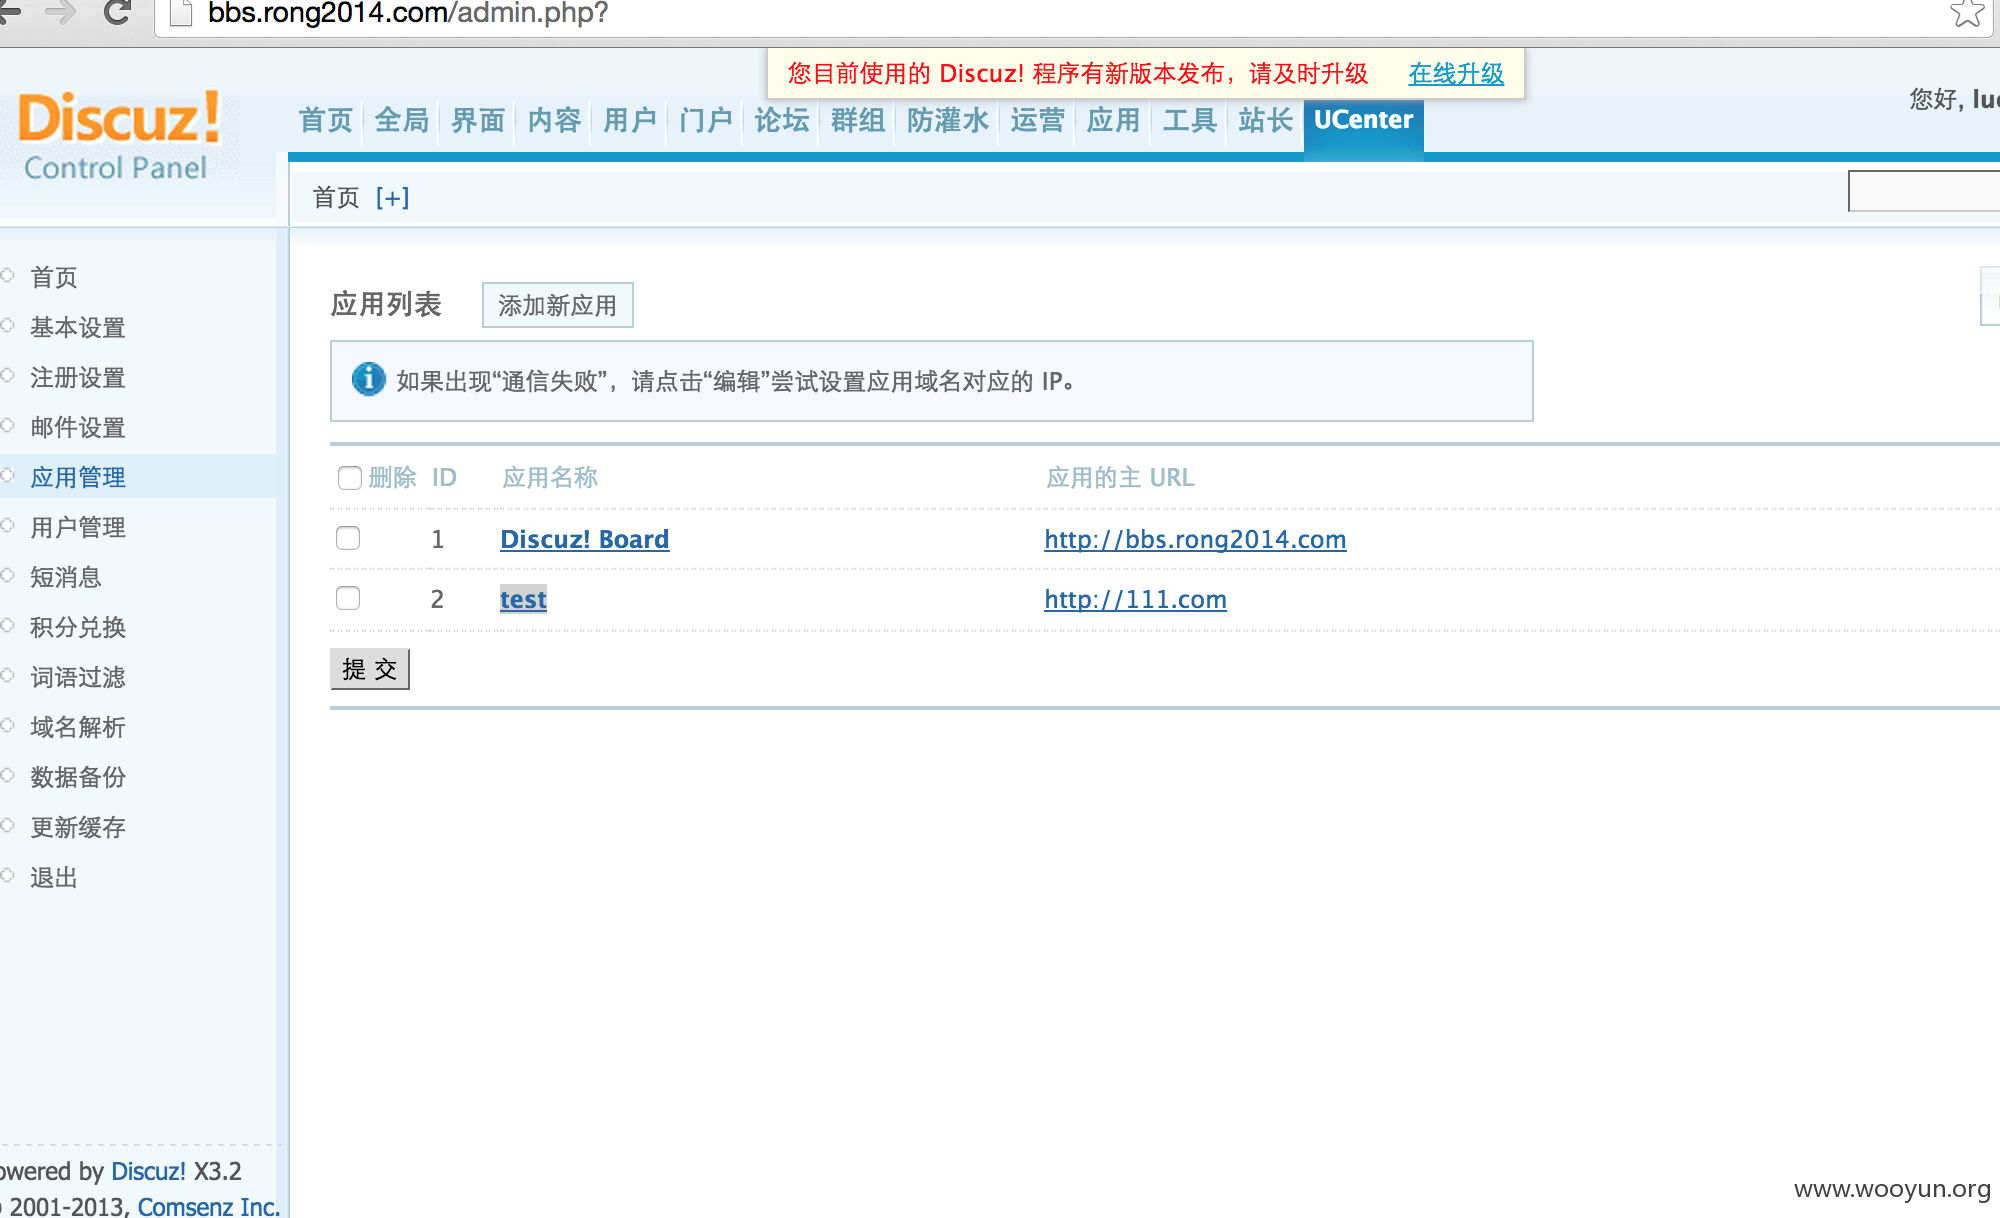Viewport: 2000px width, 1218px height.
Task: Click the browser reload icon
Action: (117, 12)
